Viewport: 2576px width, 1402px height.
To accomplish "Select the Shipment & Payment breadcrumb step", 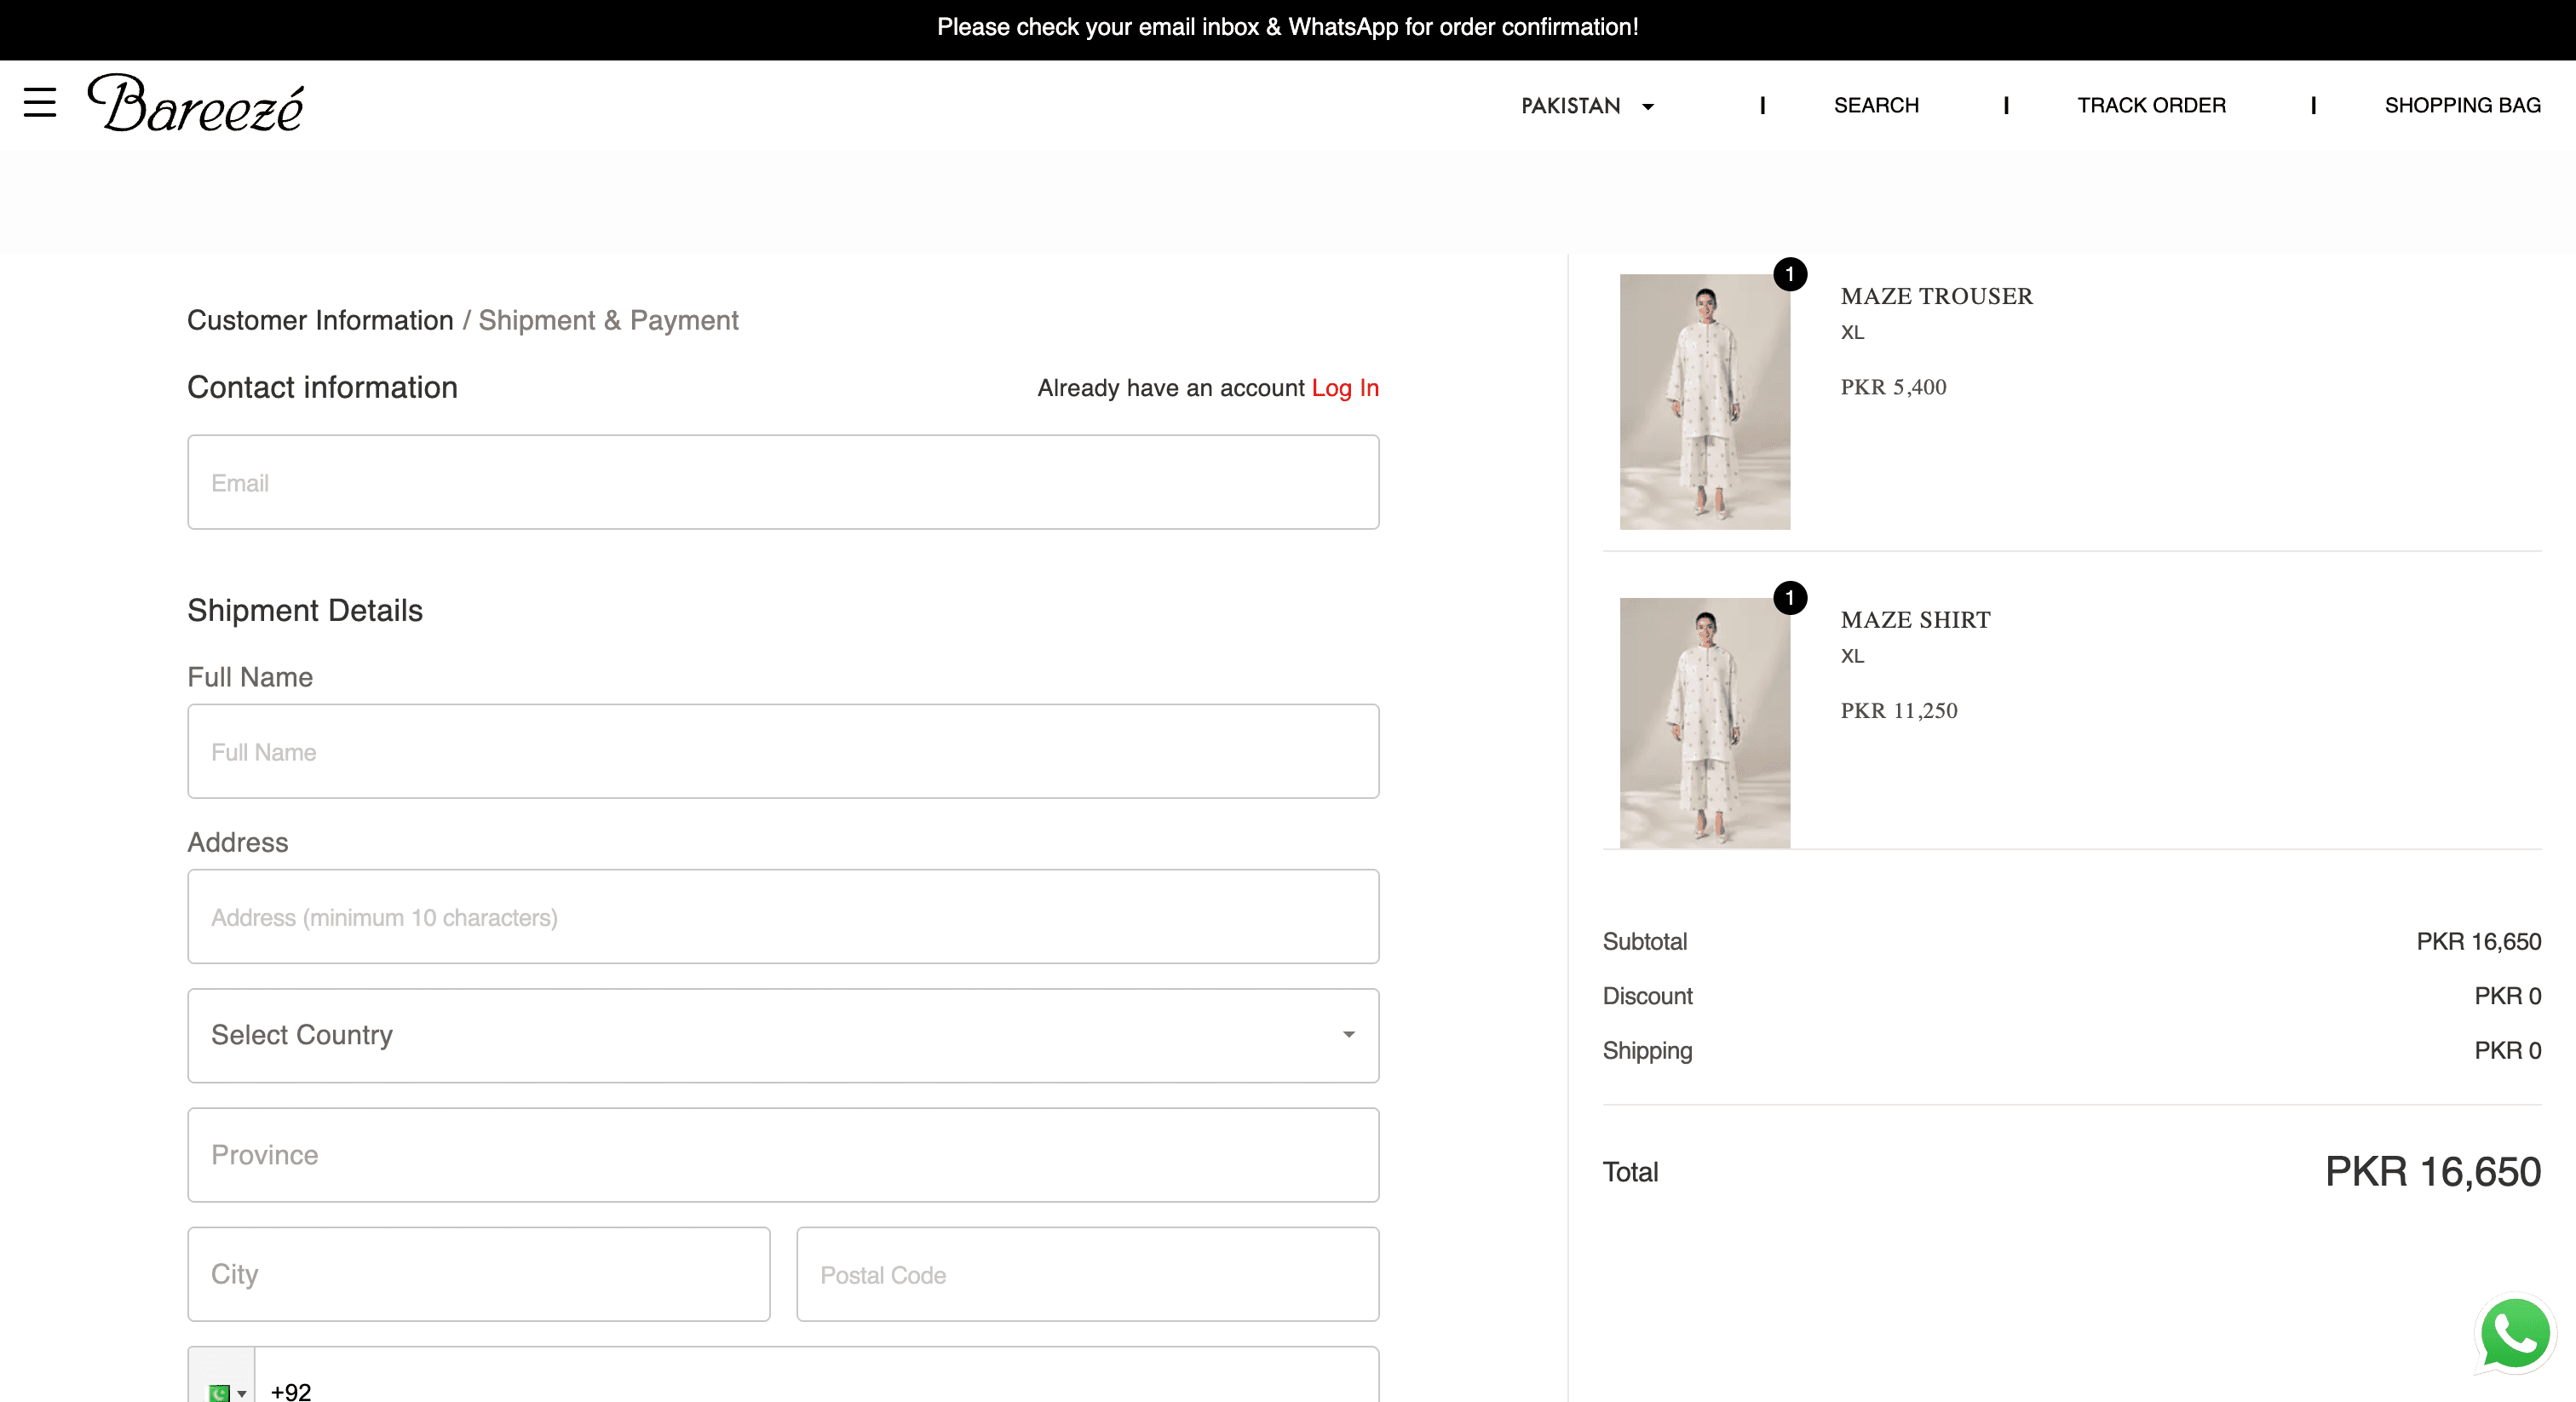I will point(608,320).
